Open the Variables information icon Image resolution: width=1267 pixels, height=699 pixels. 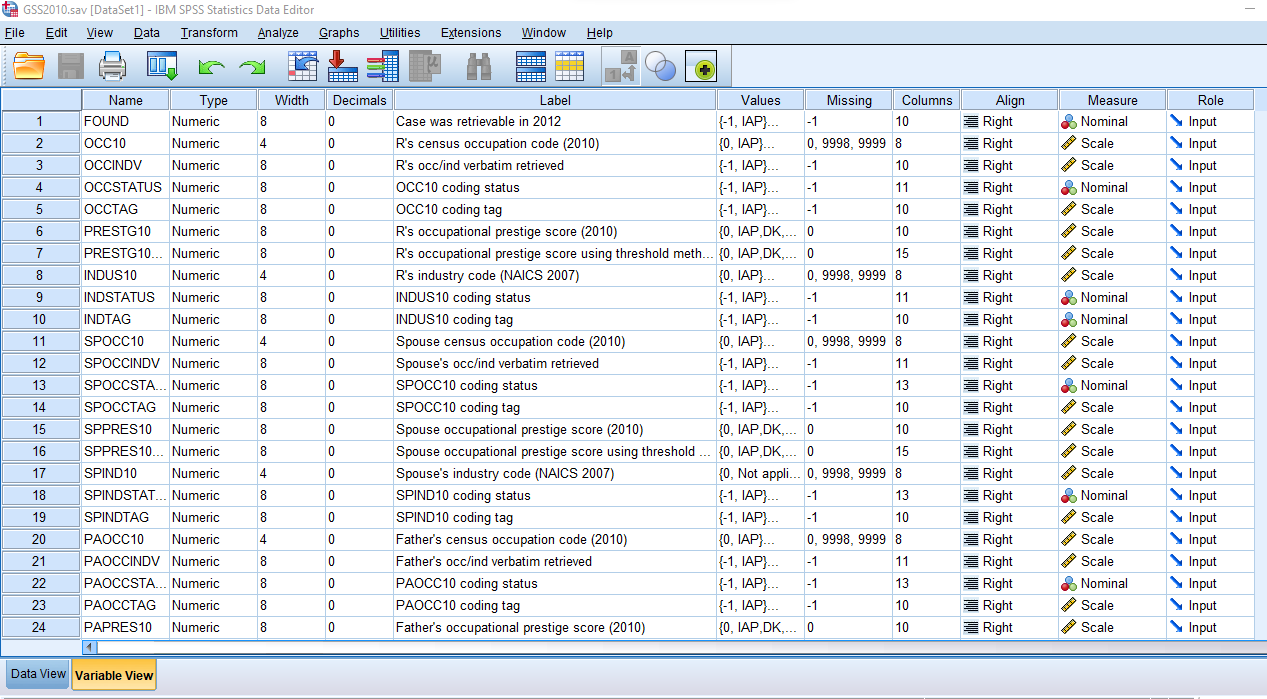pyautogui.click(x=381, y=66)
